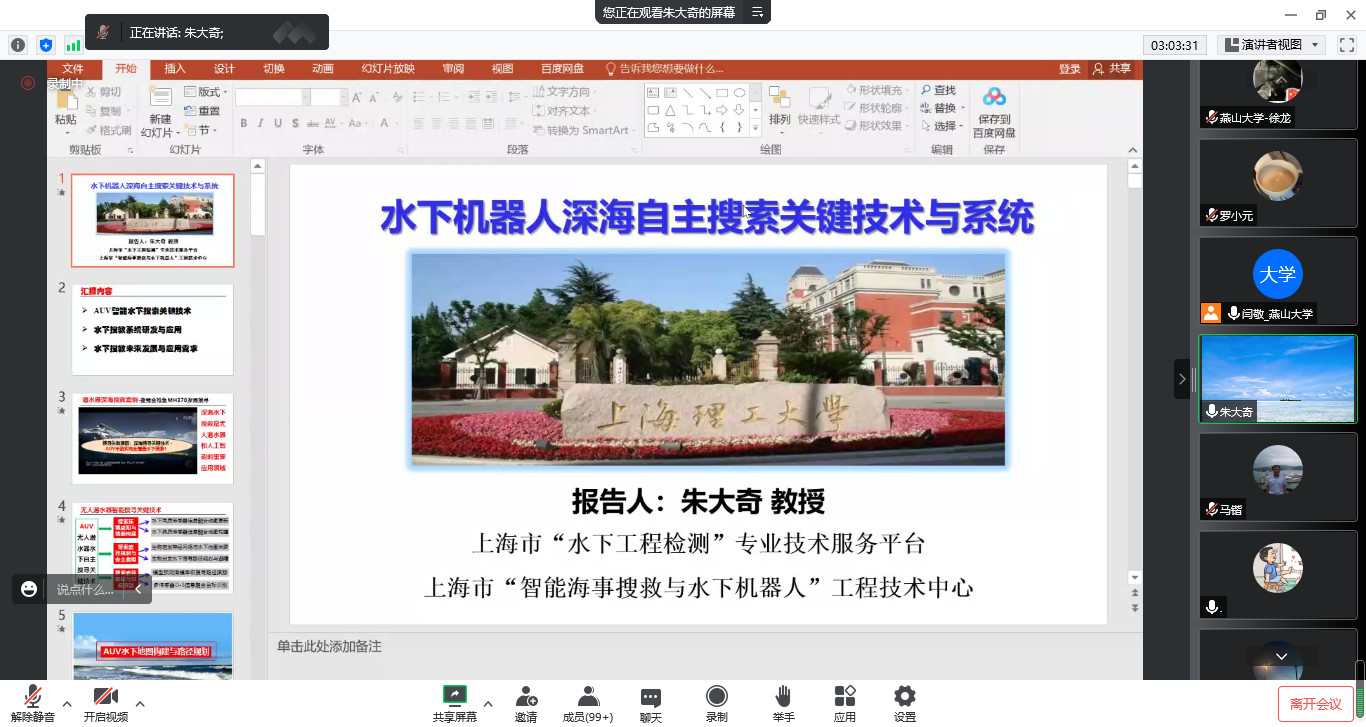Viewport: 1366px width, 727px height.
Task: Open the 邀请 invite participants icon
Action: click(526, 696)
